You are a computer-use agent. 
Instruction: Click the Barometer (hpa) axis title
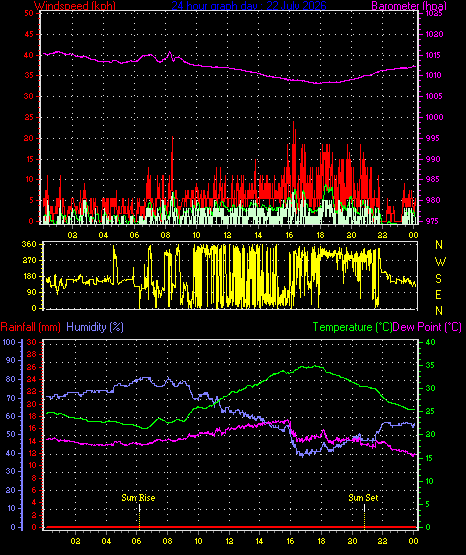click(409, 5)
